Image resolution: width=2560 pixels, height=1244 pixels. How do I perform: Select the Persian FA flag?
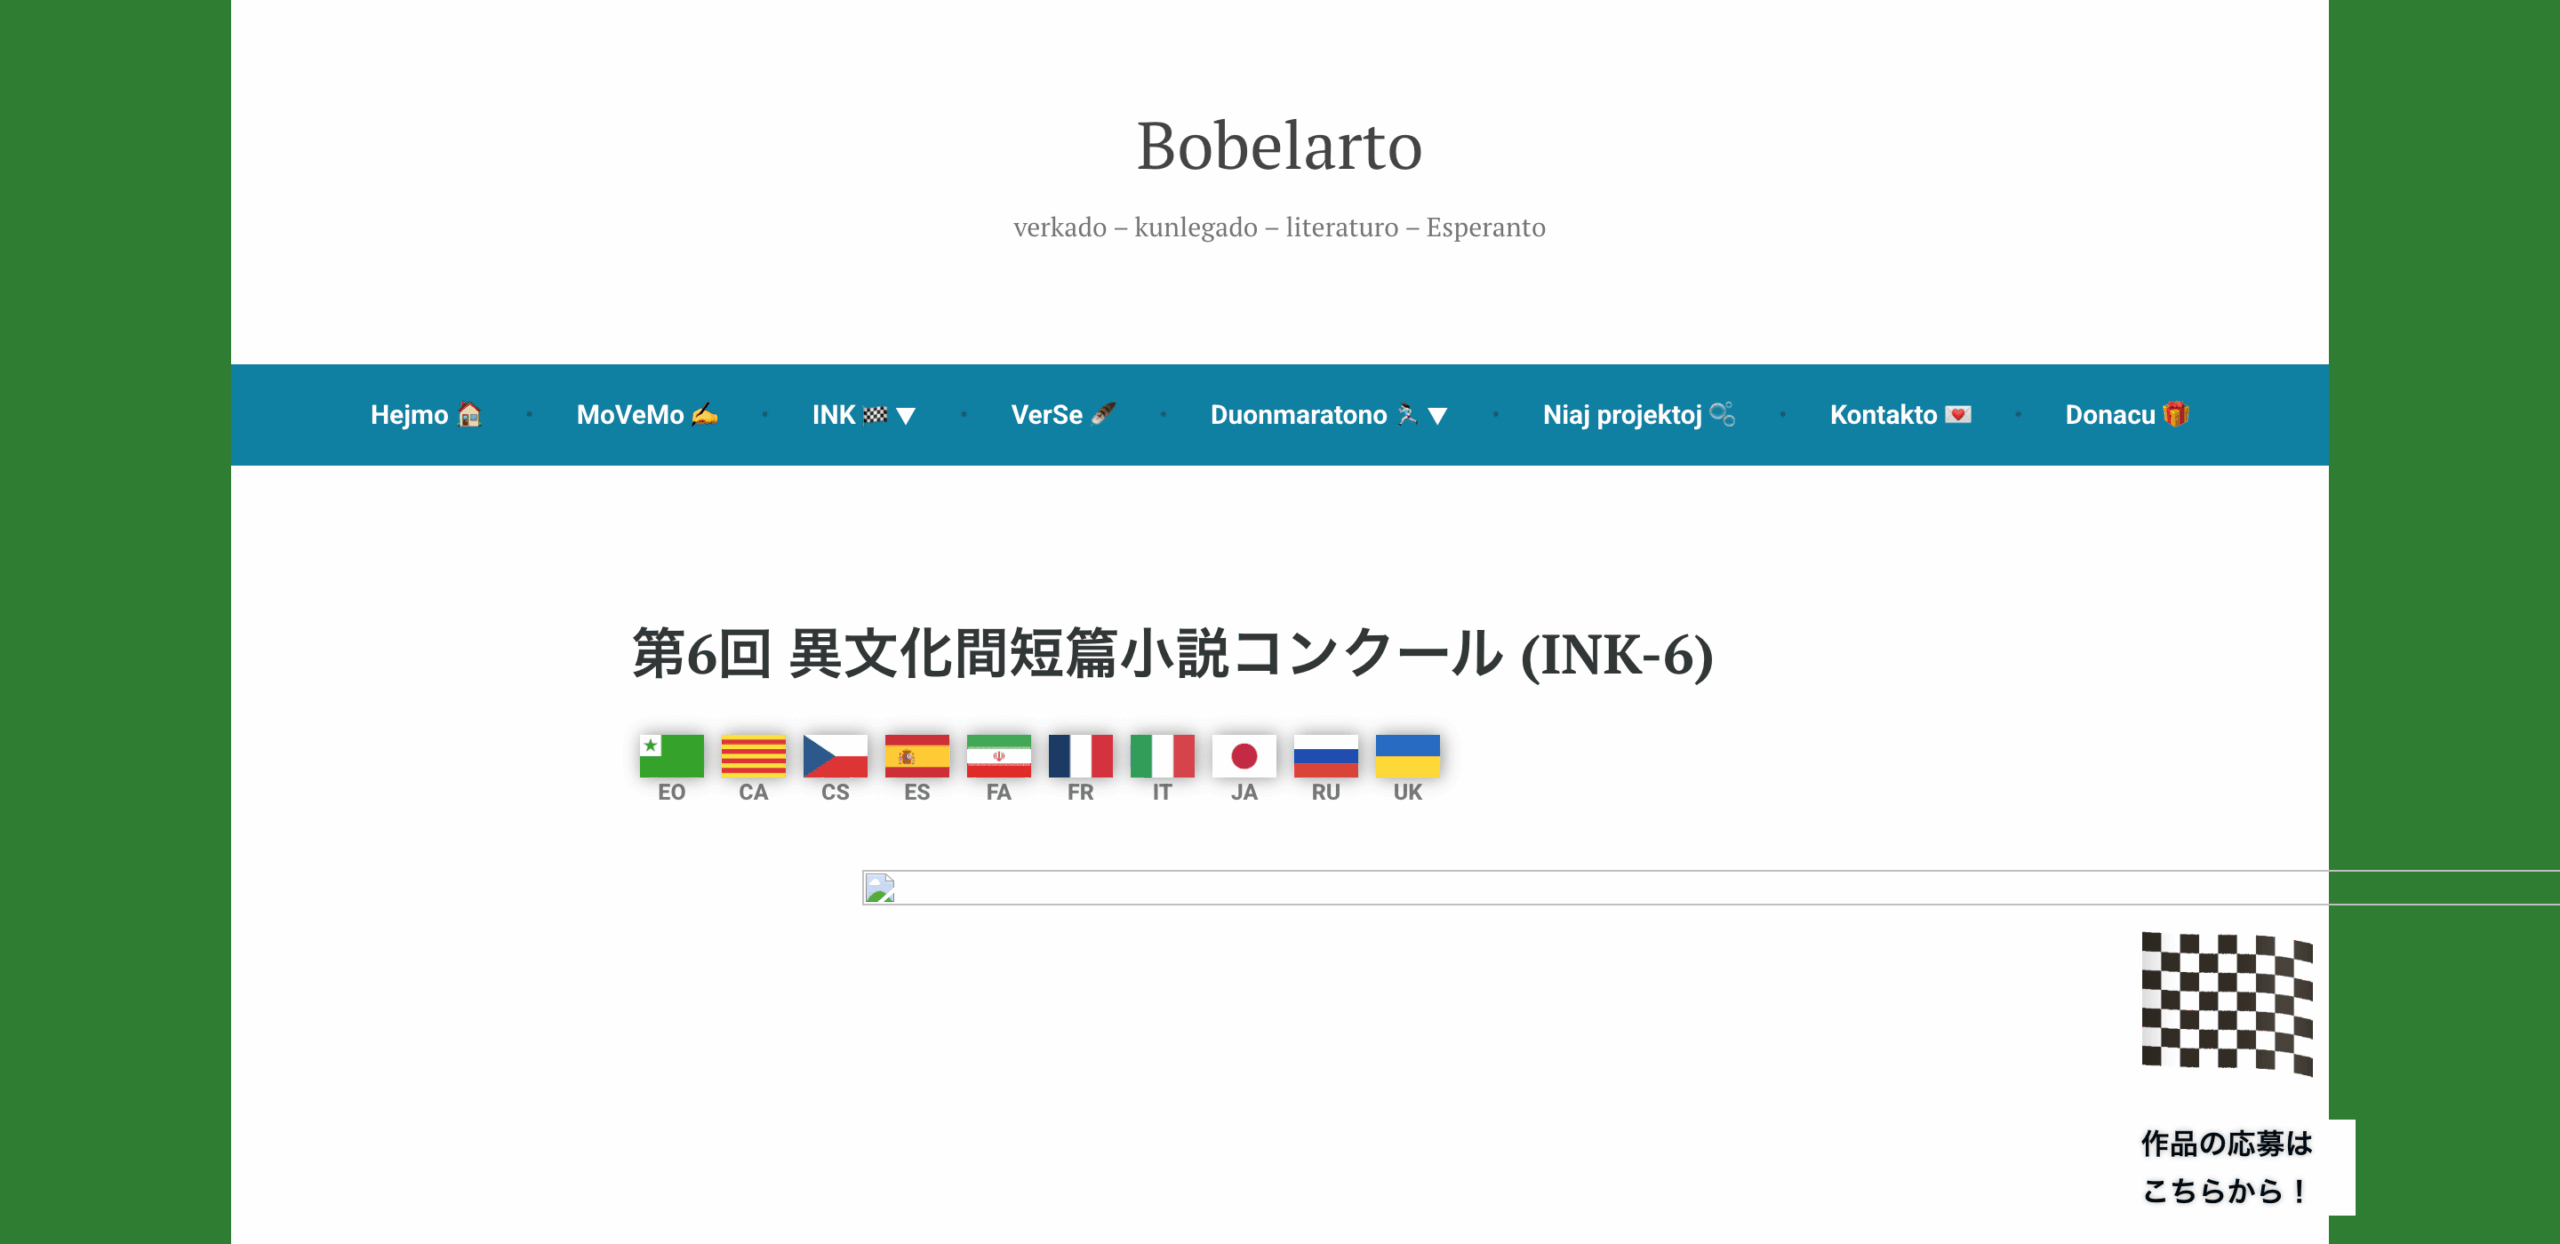(x=998, y=756)
